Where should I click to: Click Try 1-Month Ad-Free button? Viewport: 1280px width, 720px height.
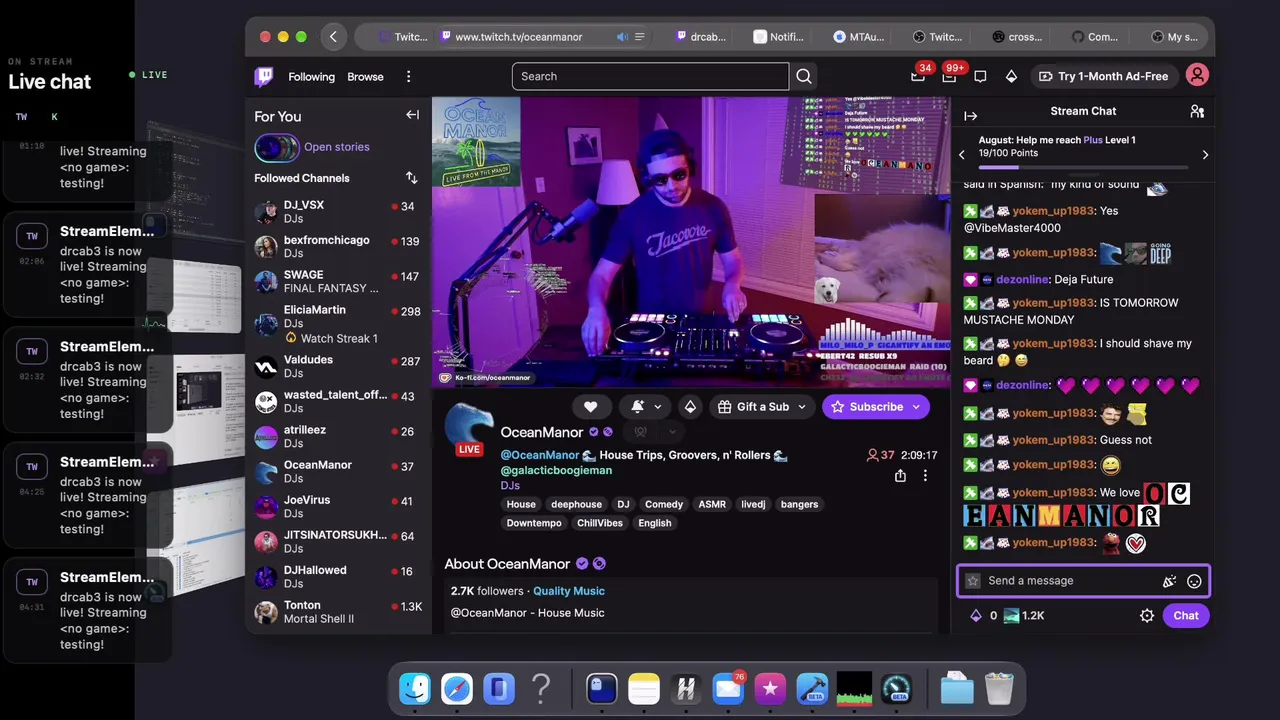[x=1103, y=76]
